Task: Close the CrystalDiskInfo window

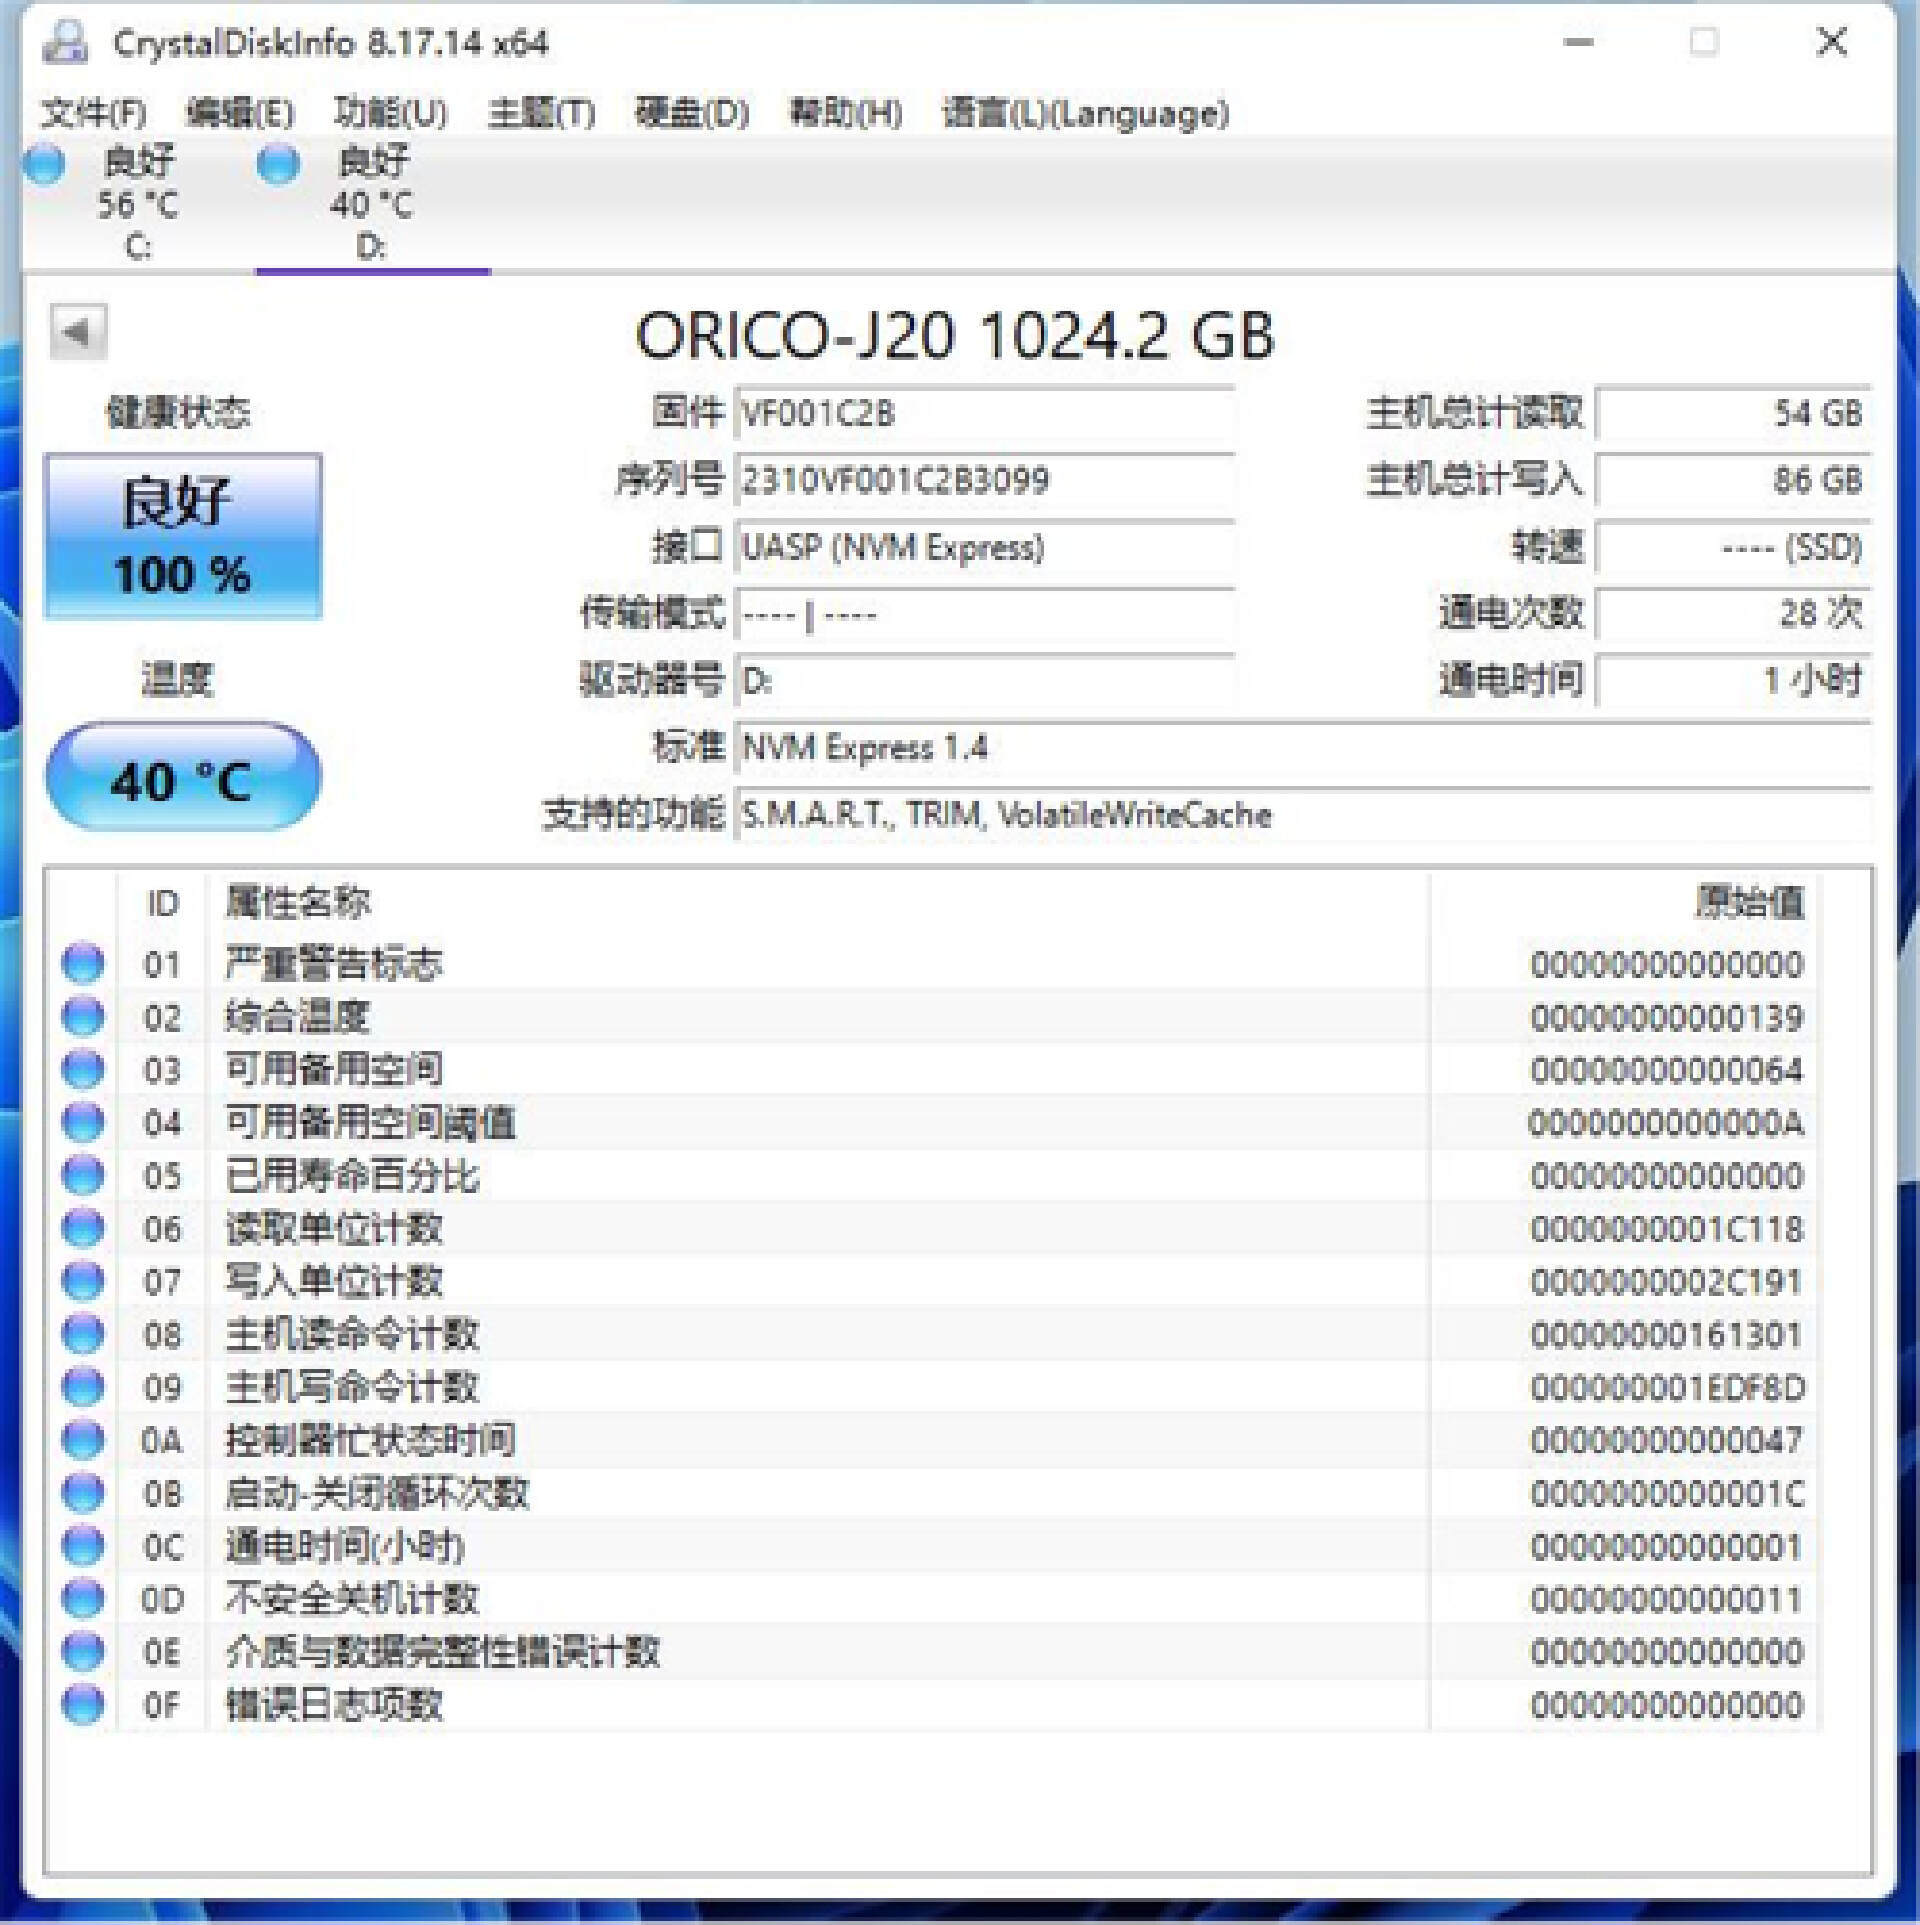Action: [x=1832, y=42]
